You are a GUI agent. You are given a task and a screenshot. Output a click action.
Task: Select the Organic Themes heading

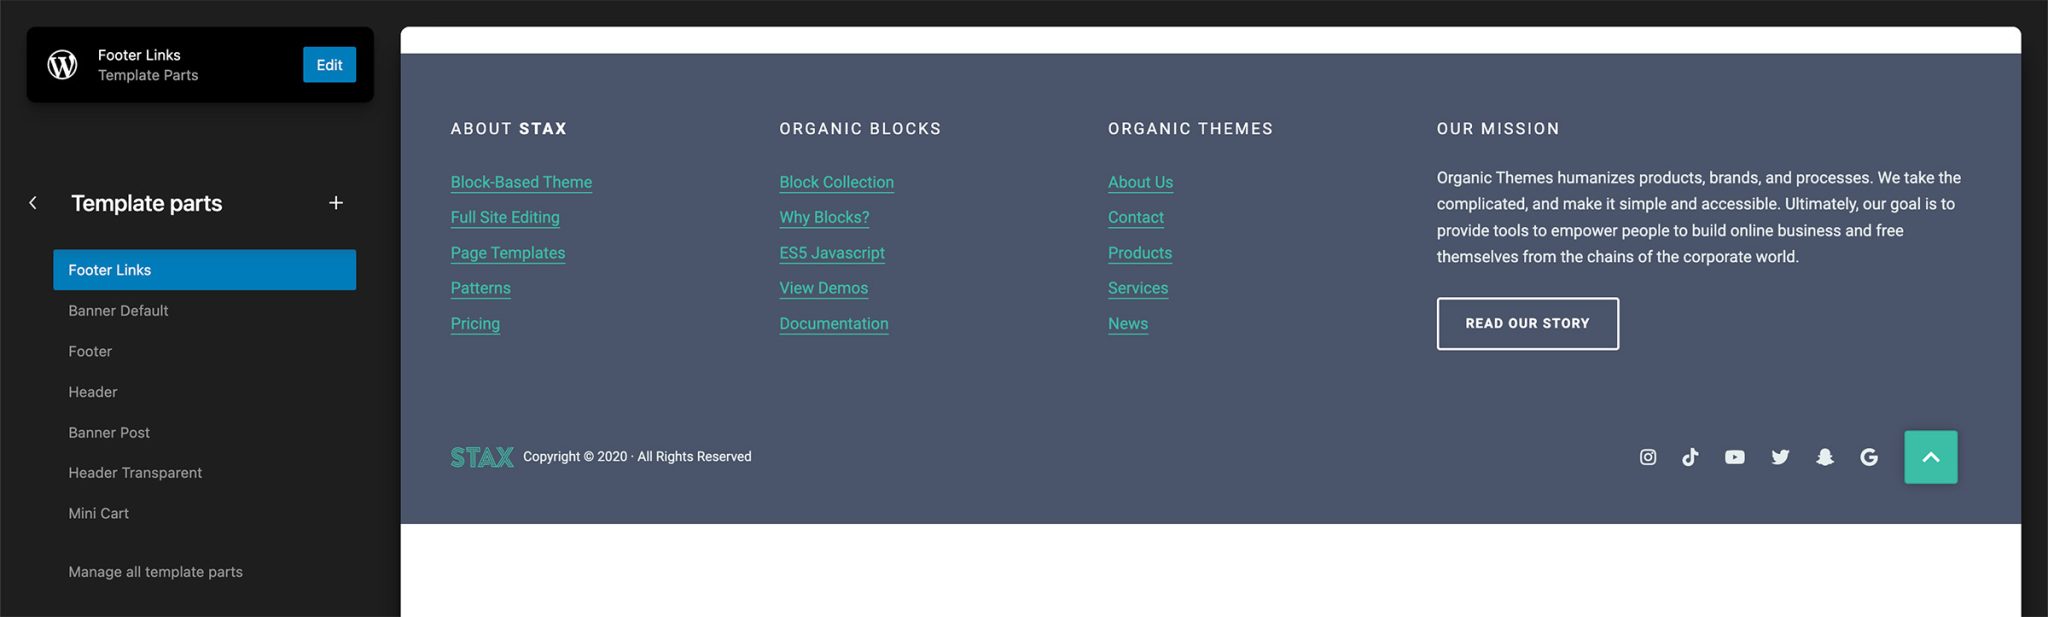coord(1190,129)
